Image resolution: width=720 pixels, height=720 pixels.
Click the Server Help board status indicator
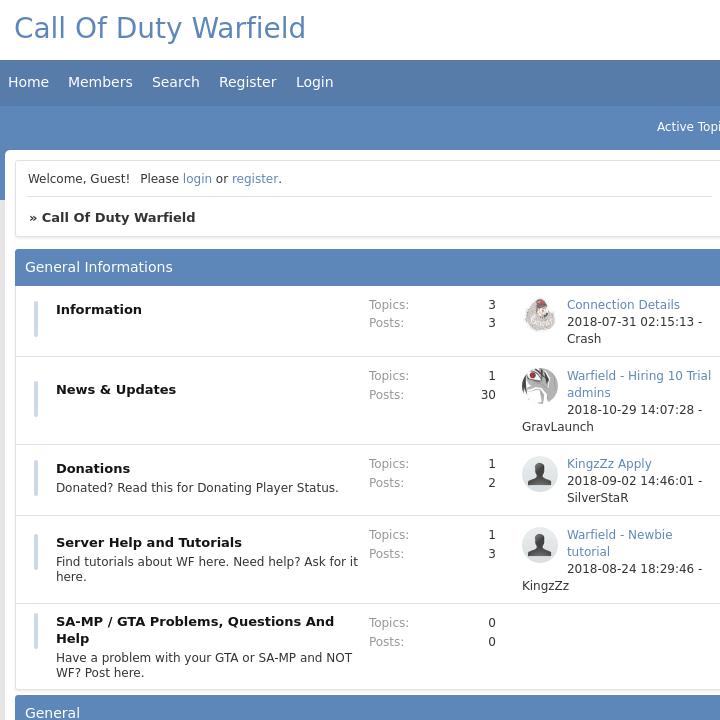[x=36, y=553]
